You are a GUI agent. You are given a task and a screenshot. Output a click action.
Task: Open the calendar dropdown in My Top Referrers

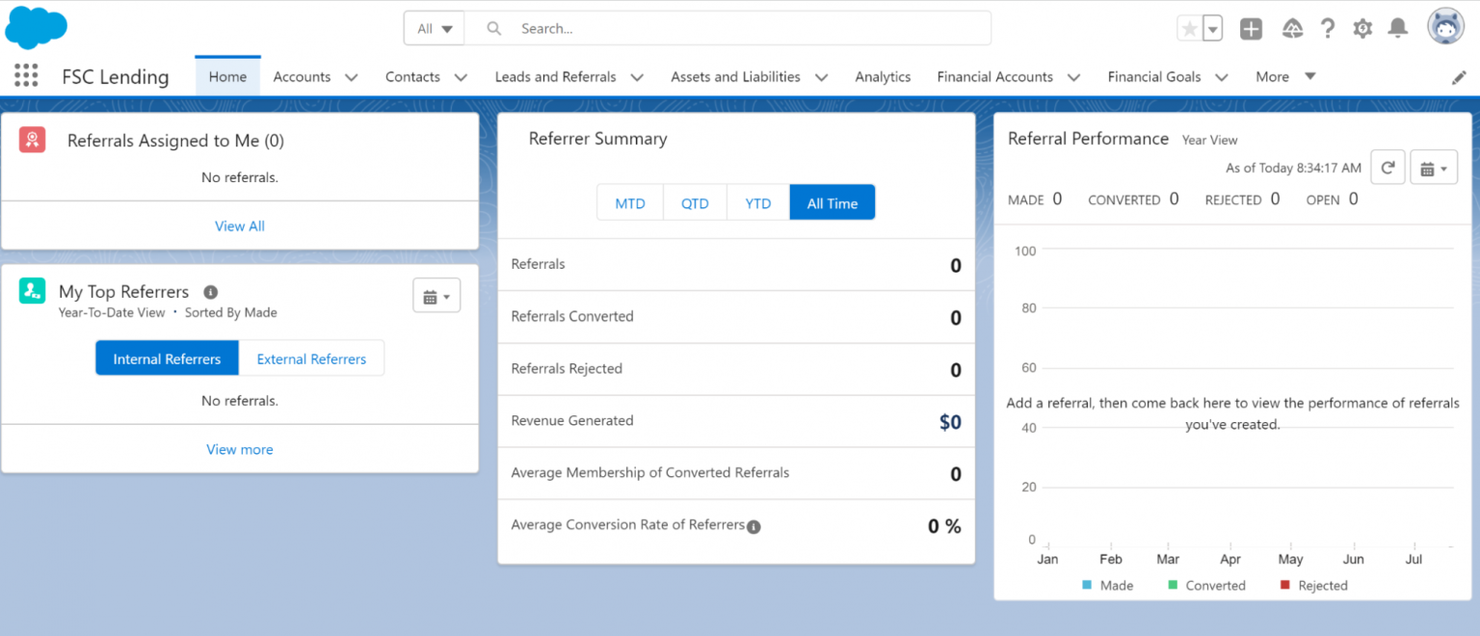[437, 295]
